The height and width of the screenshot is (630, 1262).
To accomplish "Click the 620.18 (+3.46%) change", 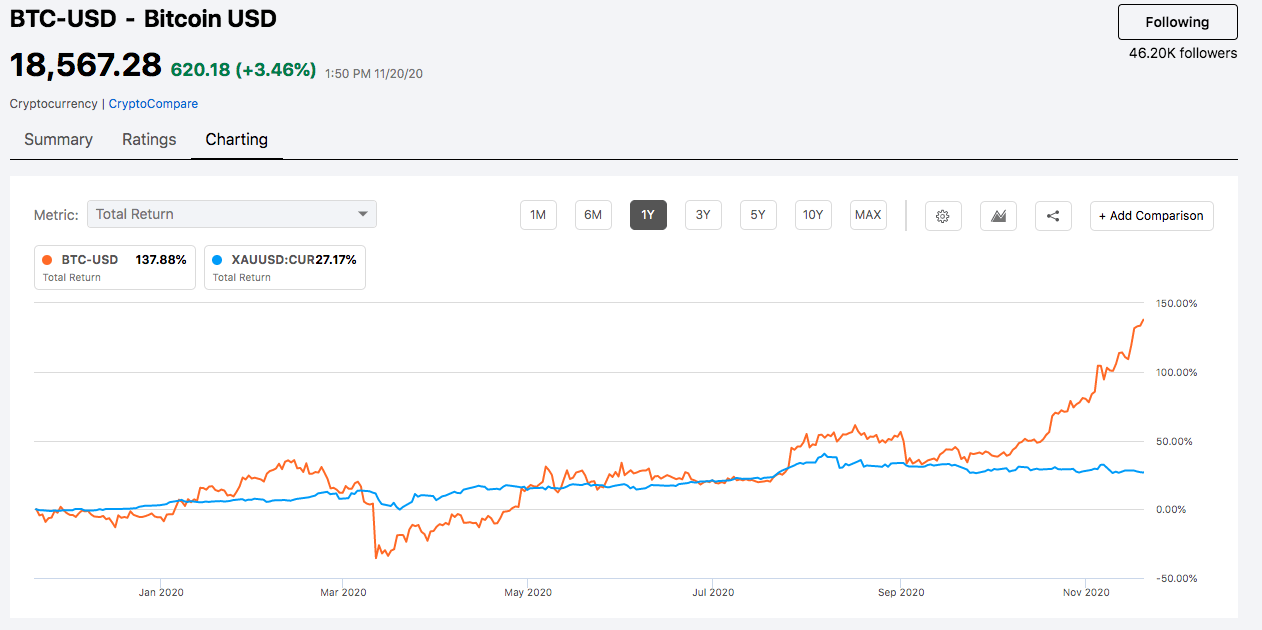I will (243, 70).
